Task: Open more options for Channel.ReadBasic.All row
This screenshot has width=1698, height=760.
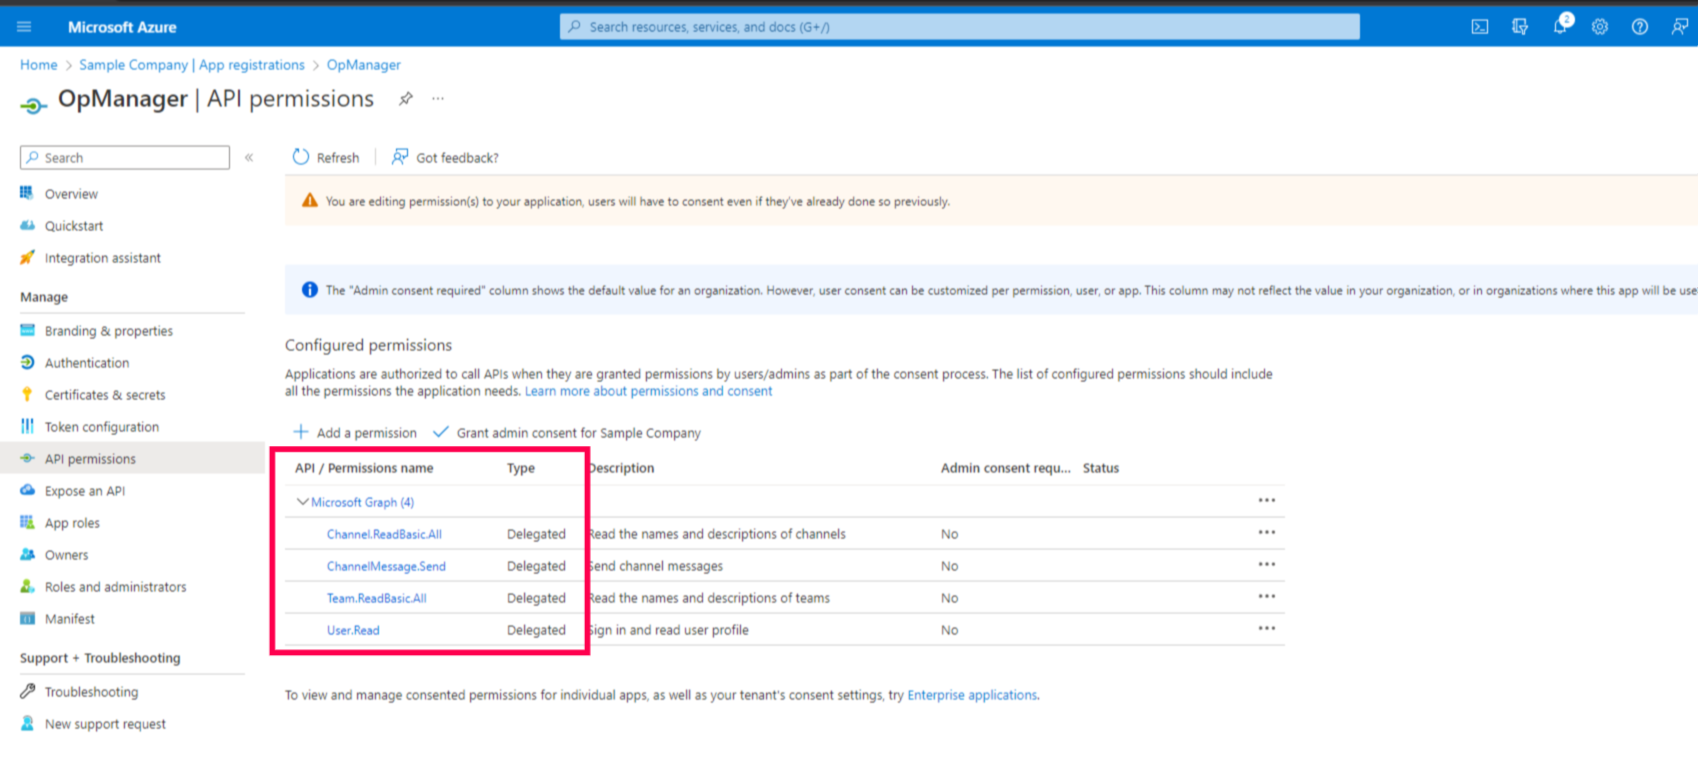Action: coord(1267,532)
